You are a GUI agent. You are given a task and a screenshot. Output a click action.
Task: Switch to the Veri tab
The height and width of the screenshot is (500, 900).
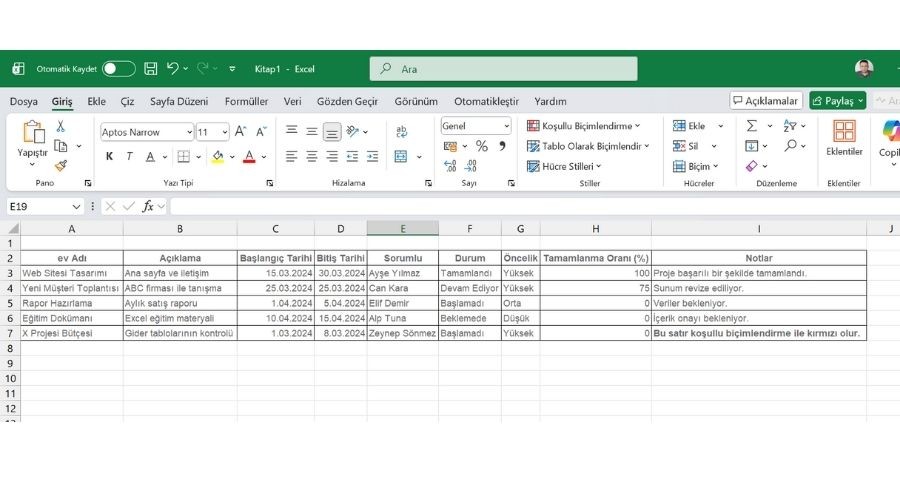(292, 101)
